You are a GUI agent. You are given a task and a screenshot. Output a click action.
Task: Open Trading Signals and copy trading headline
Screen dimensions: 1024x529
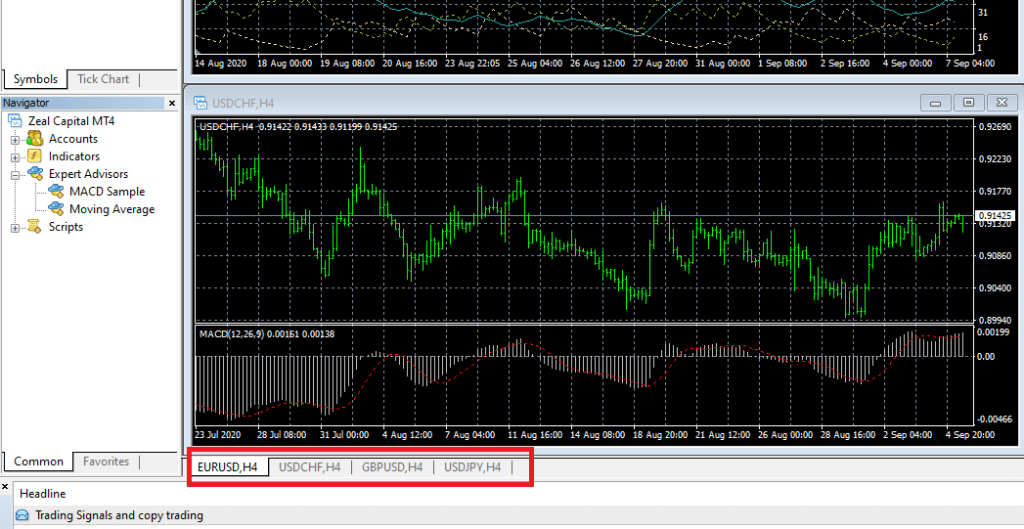coord(119,516)
